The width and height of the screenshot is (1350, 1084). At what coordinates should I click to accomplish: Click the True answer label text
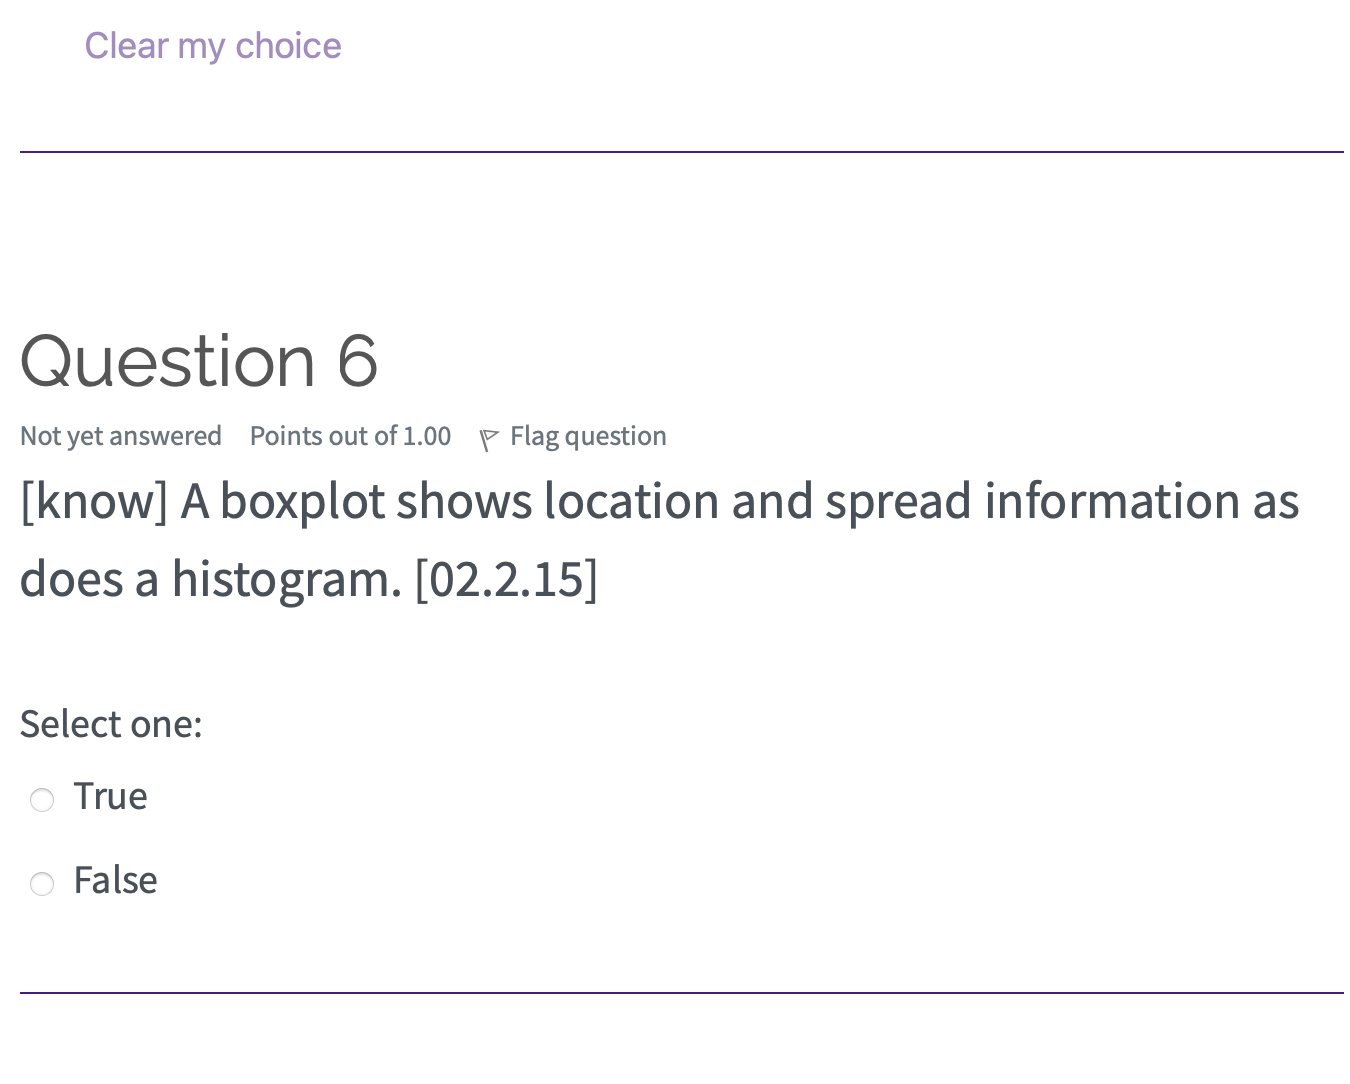click(110, 796)
